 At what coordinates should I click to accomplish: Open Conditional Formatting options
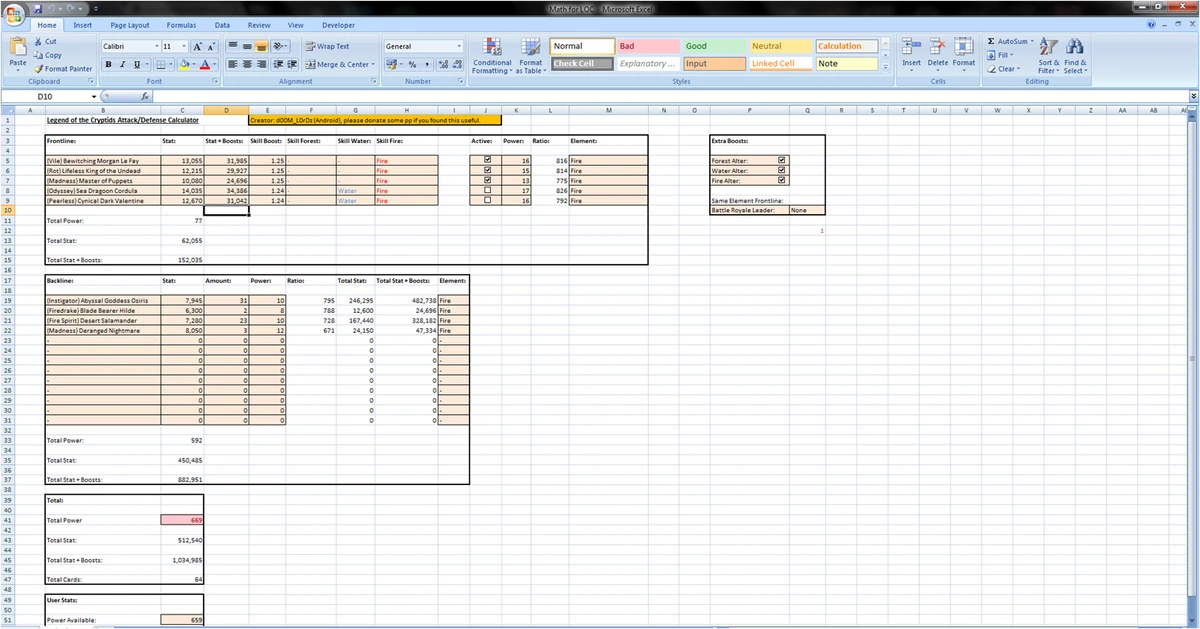coord(491,54)
